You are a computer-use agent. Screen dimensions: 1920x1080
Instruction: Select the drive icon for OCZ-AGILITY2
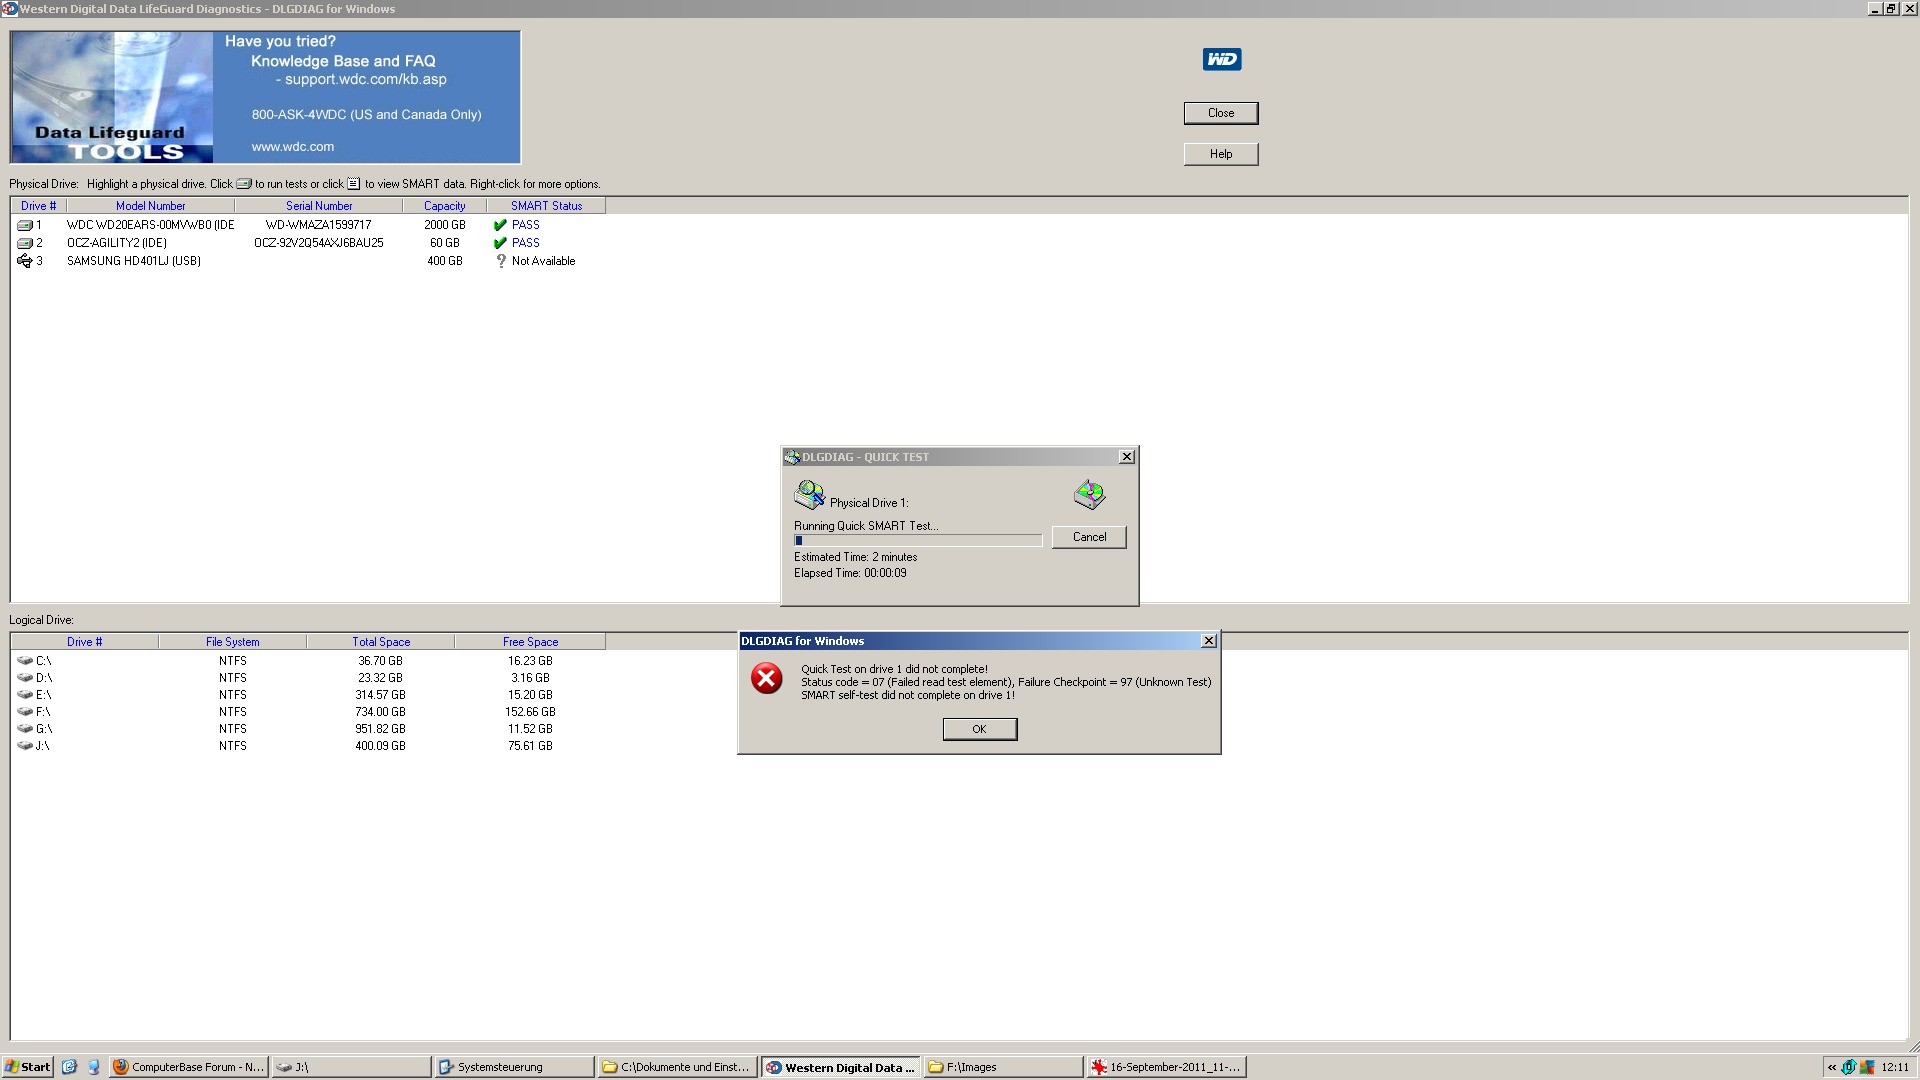[25, 243]
